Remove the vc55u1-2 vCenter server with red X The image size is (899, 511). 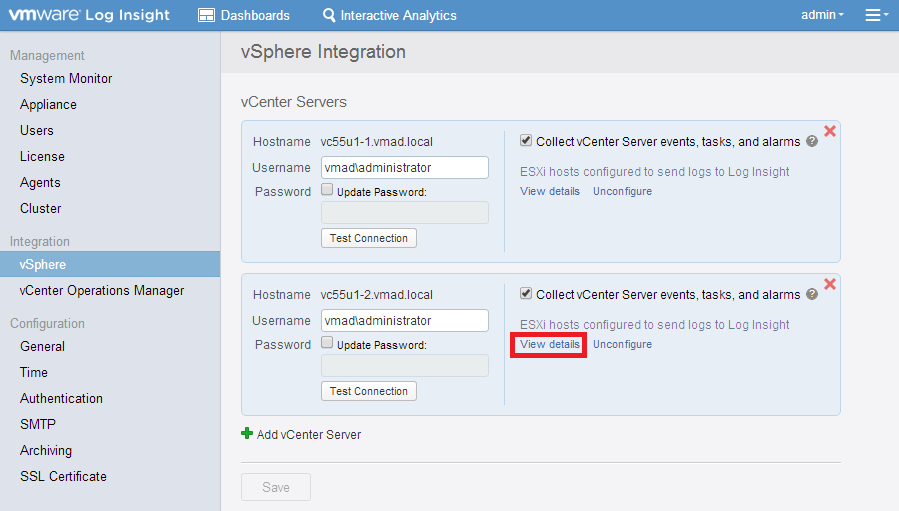click(829, 284)
